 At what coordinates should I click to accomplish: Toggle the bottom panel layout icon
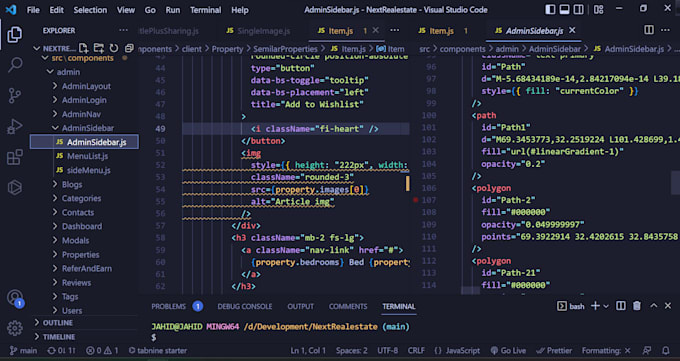(x=564, y=10)
